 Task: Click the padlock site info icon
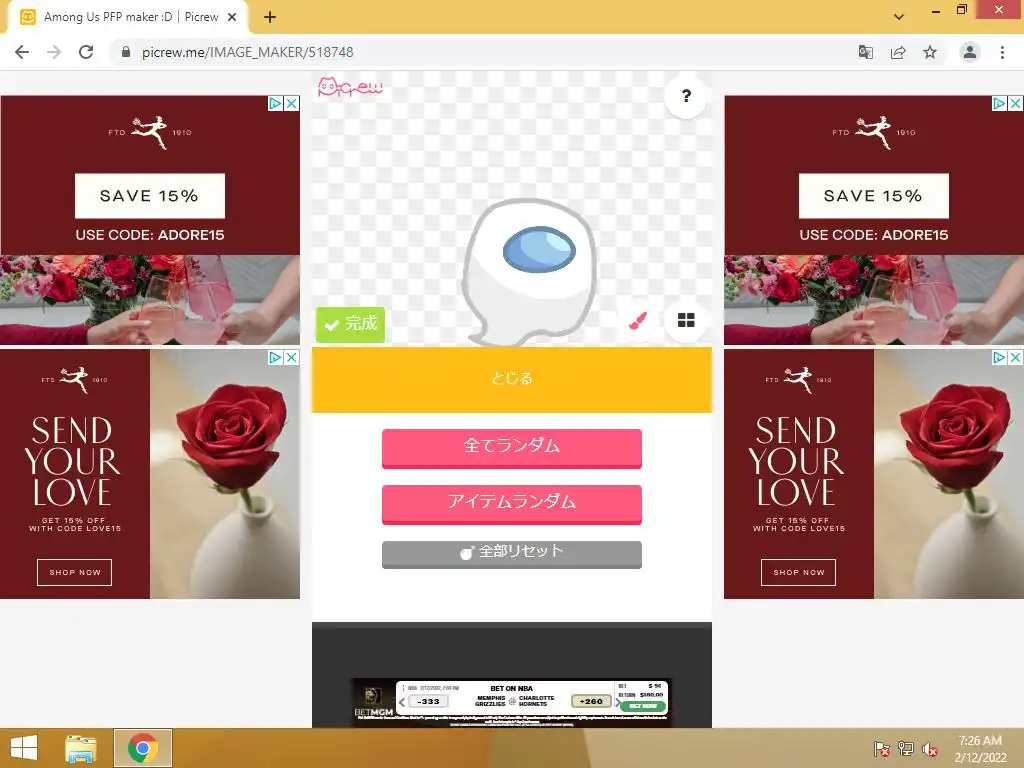[126, 52]
